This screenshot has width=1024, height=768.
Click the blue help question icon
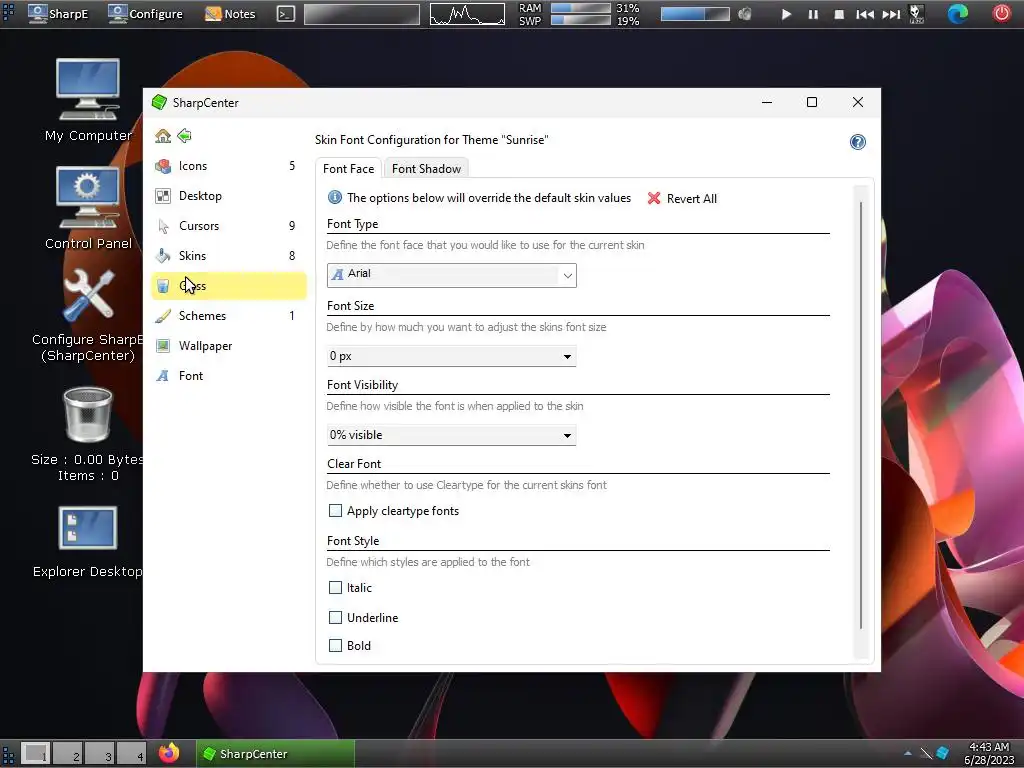point(857,142)
